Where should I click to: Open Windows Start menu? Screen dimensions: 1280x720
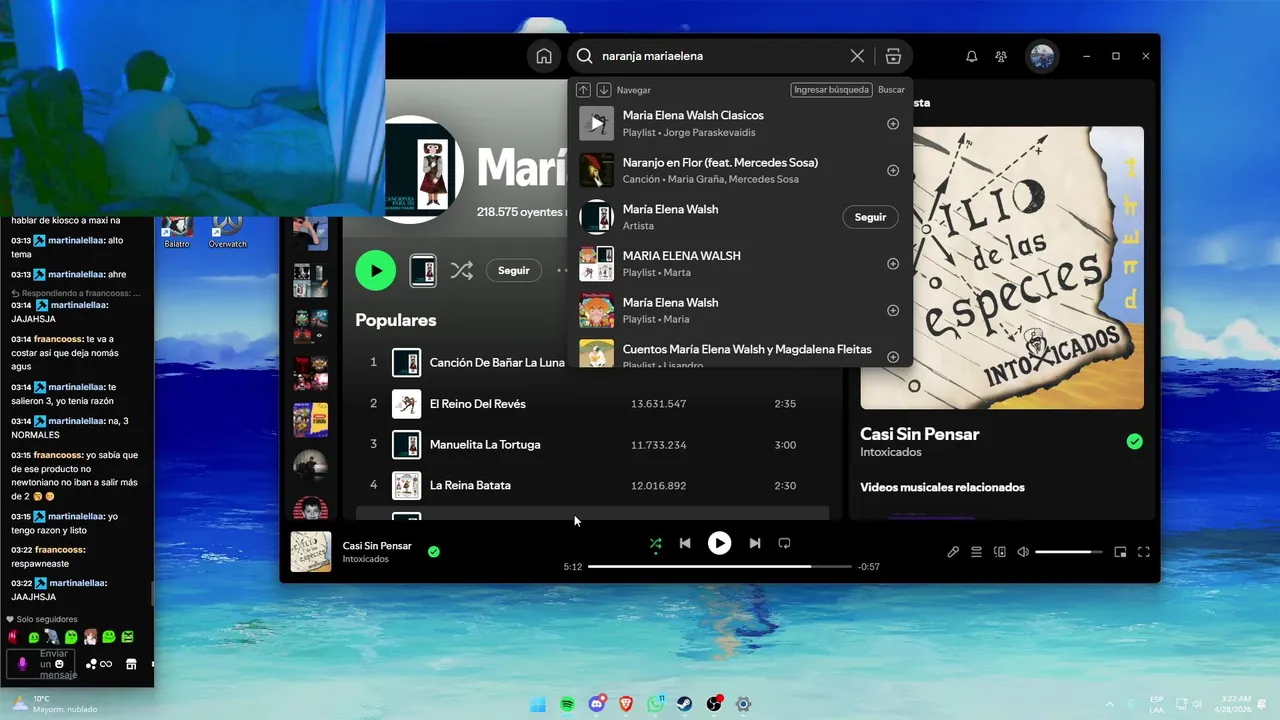[538, 704]
